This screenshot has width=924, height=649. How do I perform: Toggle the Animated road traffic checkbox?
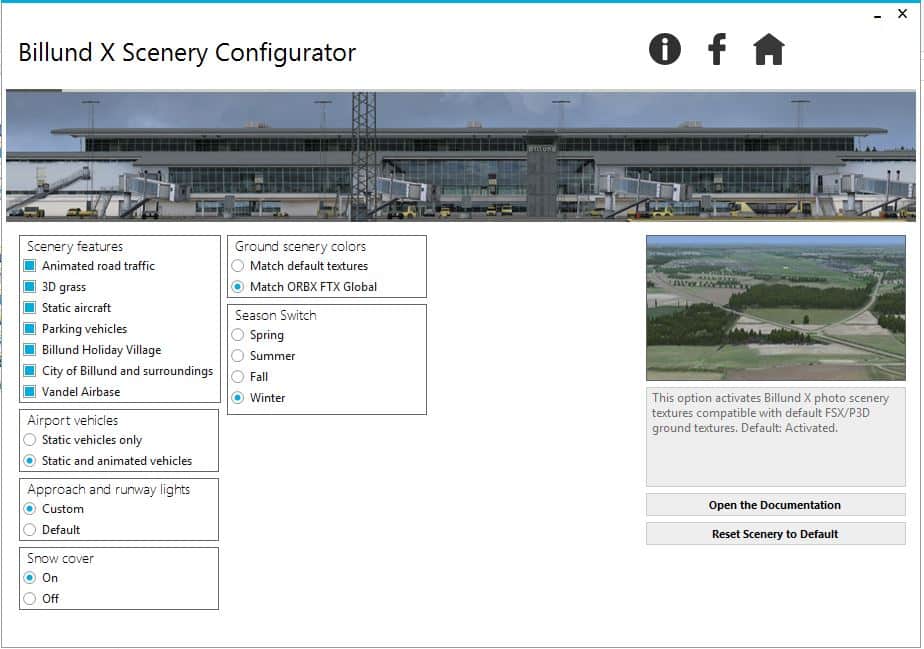coord(30,266)
